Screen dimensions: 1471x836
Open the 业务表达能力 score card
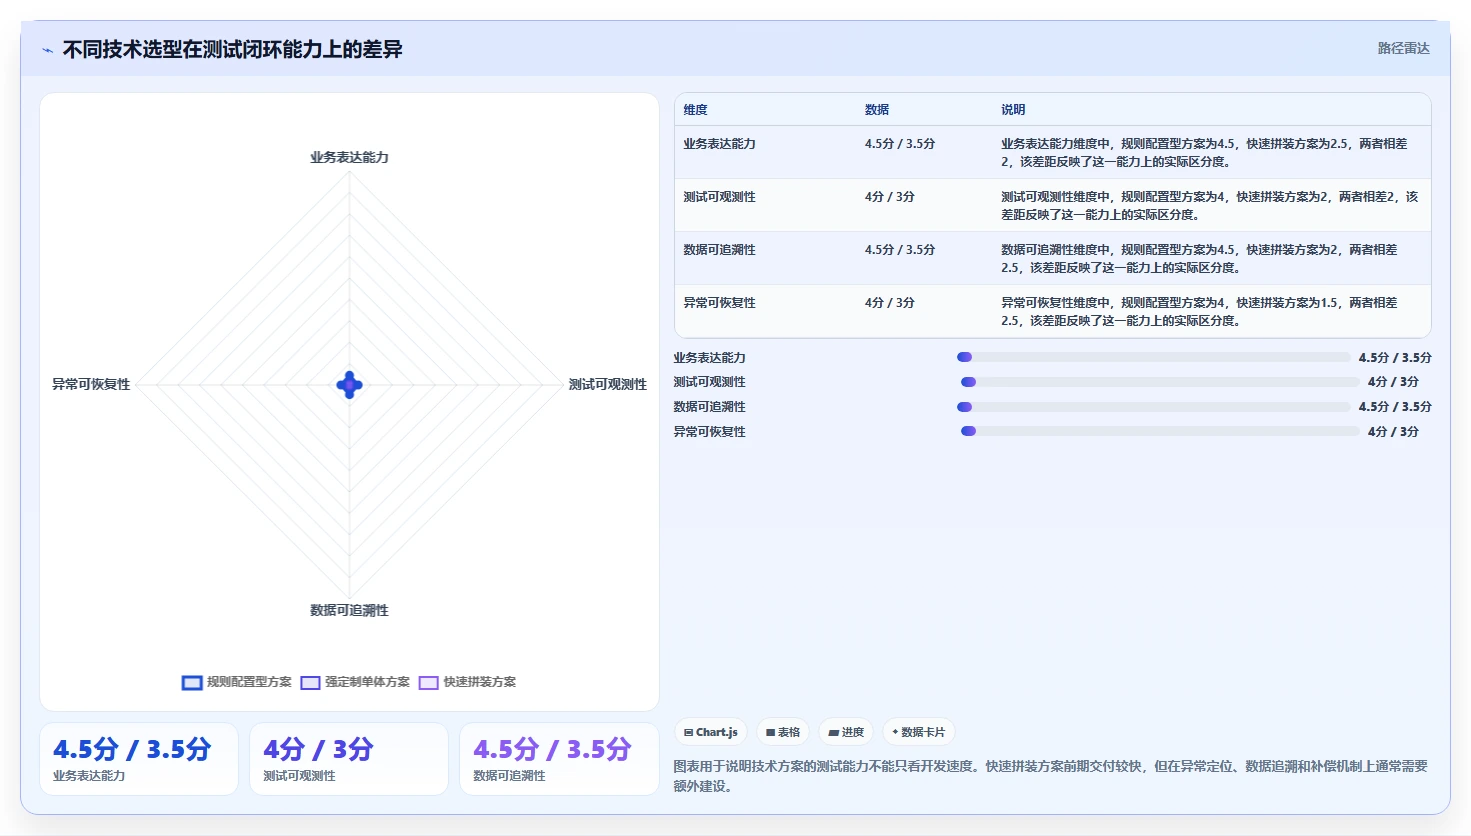tap(139, 759)
